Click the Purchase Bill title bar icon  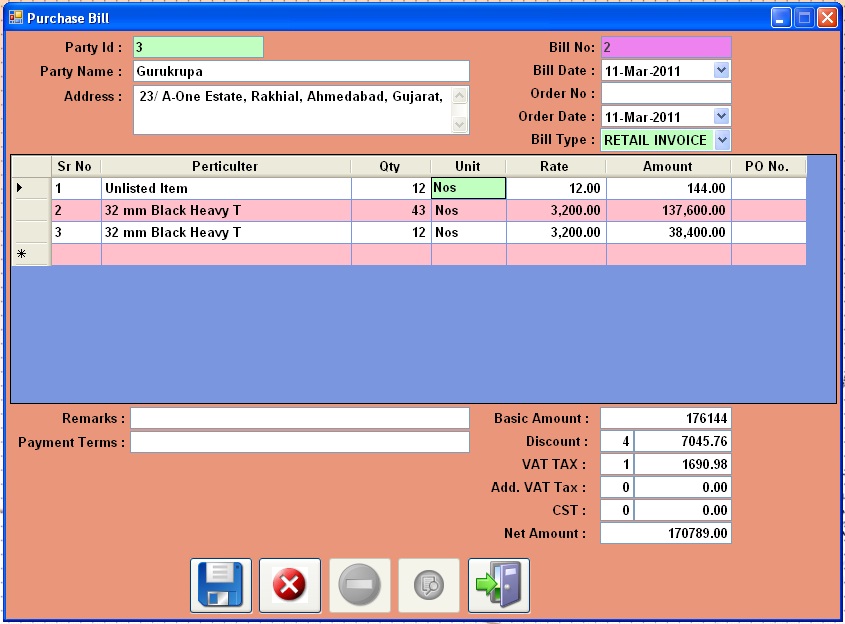(14, 17)
